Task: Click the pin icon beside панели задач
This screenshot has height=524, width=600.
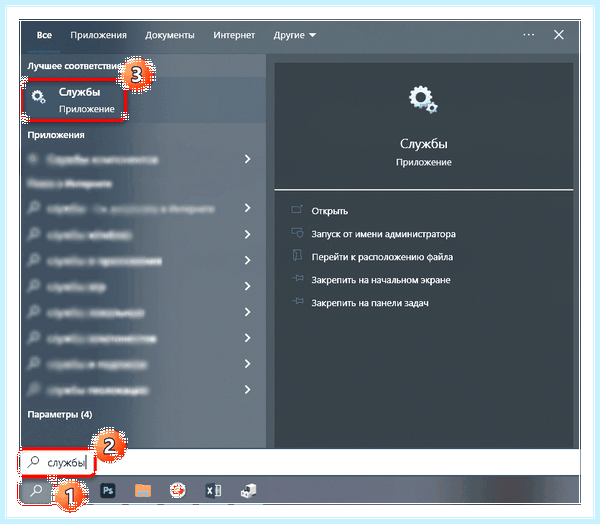Action: [x=298, y=302]
